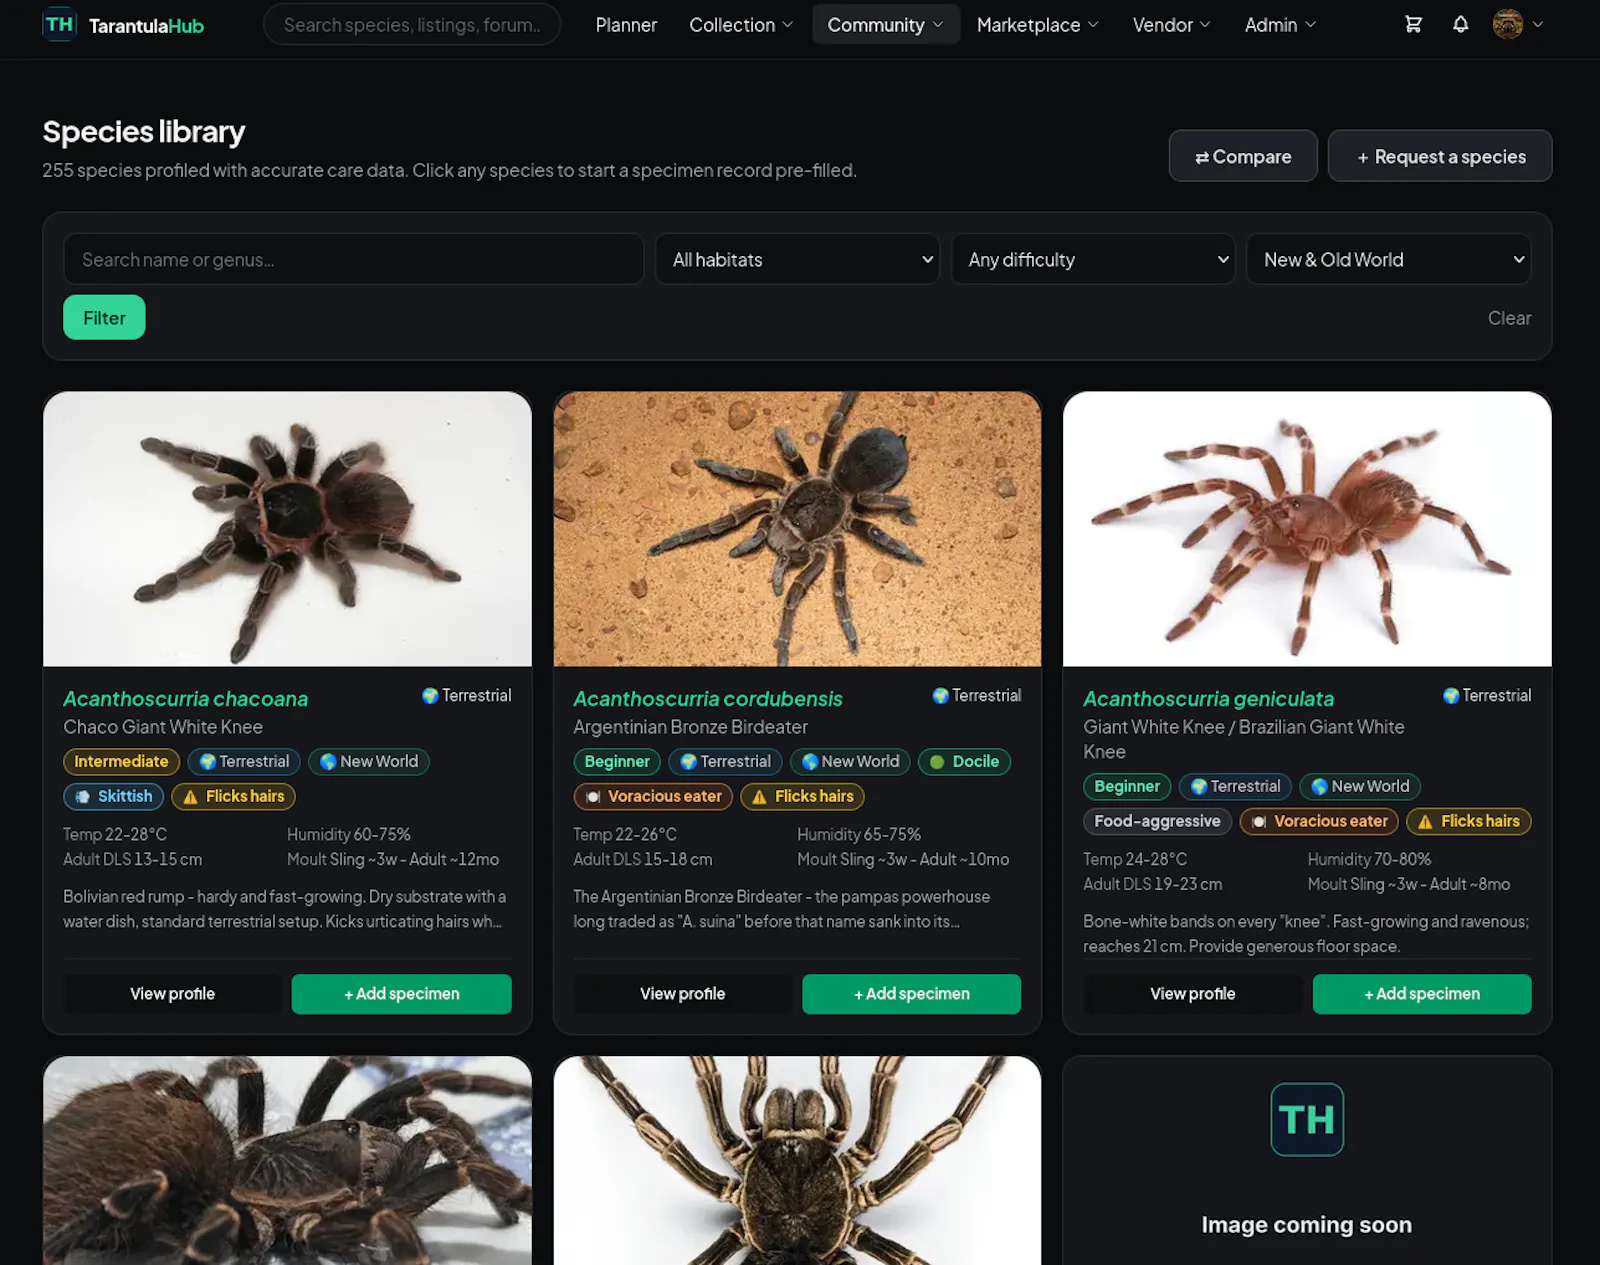Open the Community menu
The height and width of the screenshot is (1265, 1600).
[886, 24]
